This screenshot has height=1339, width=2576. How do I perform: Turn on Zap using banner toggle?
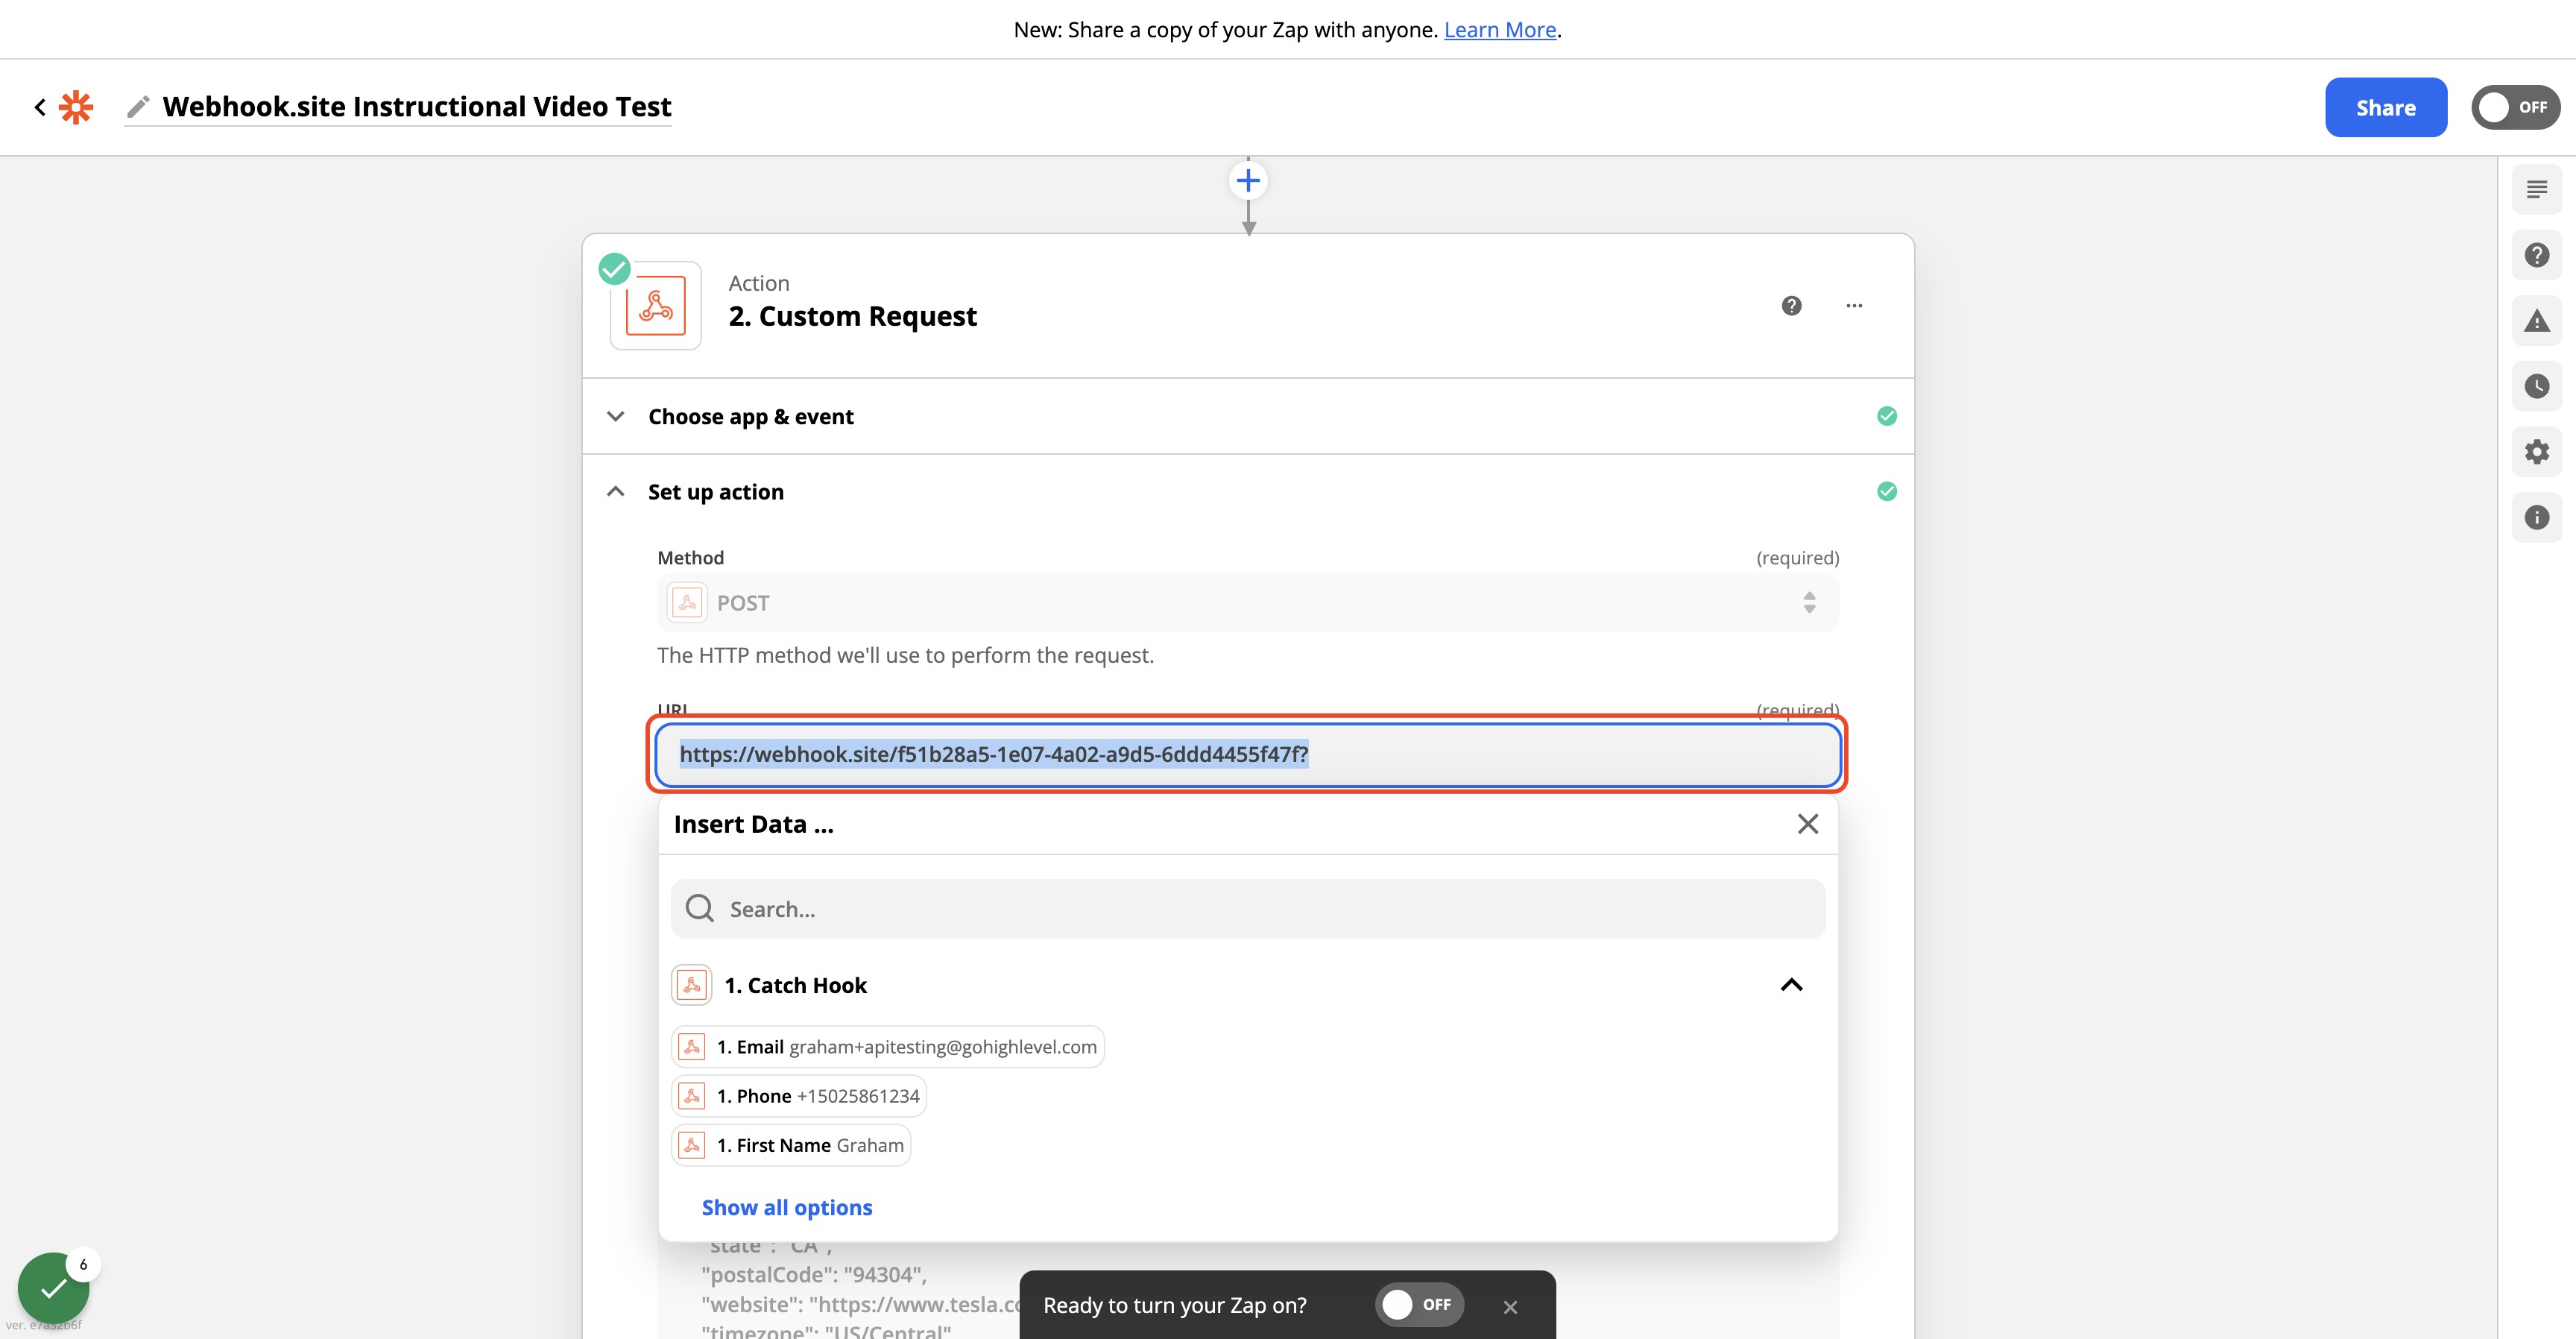[1420, 1304]
